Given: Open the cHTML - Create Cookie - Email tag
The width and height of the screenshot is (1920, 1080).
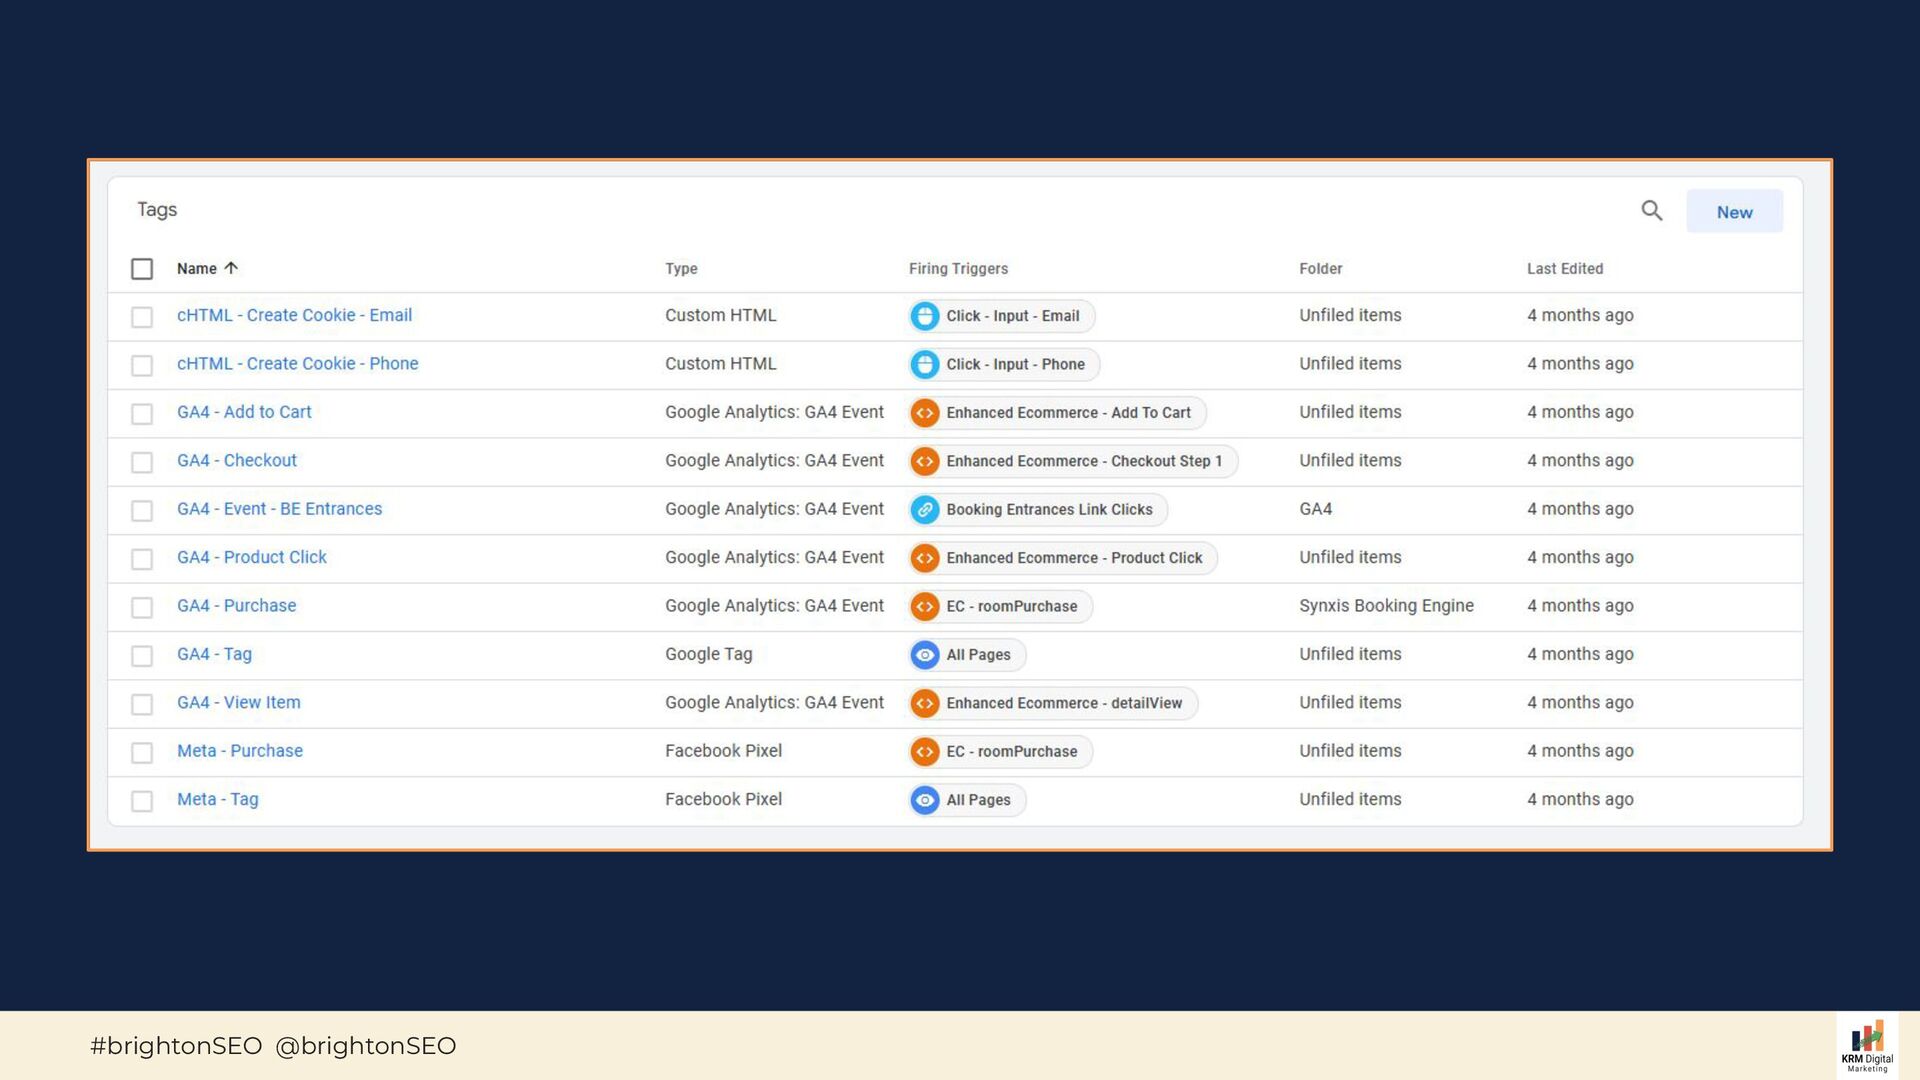Looking at the screenshot, I should 294,315.
